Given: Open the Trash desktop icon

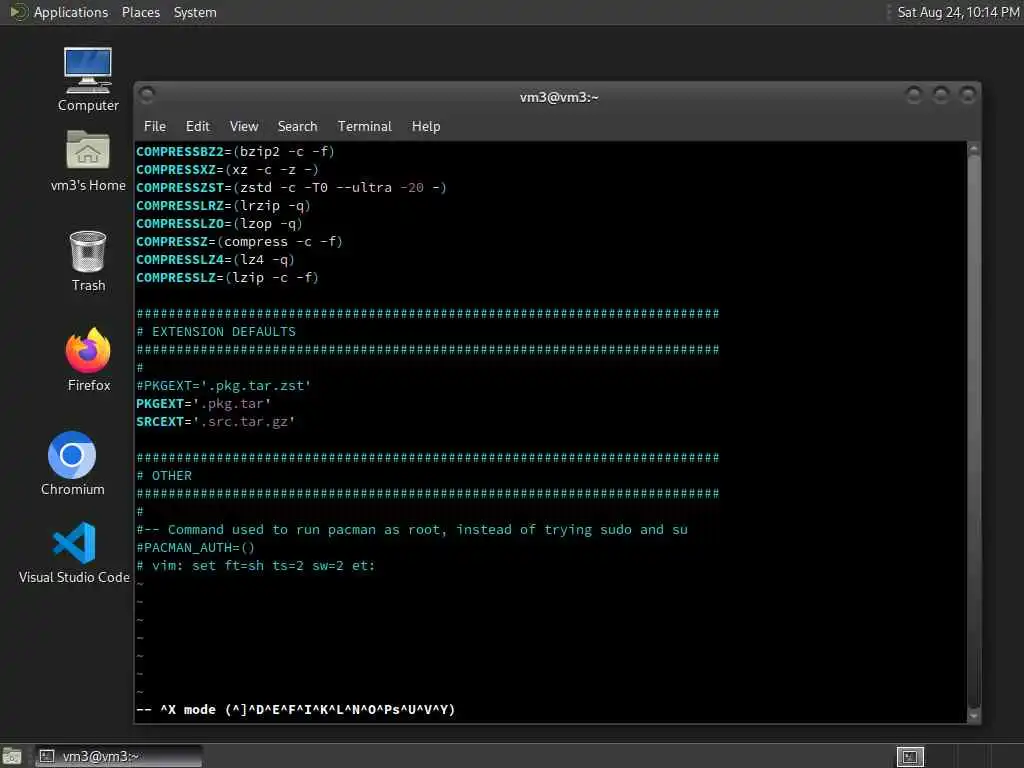Looking at the screenshot, I should [x=88, y=261].
